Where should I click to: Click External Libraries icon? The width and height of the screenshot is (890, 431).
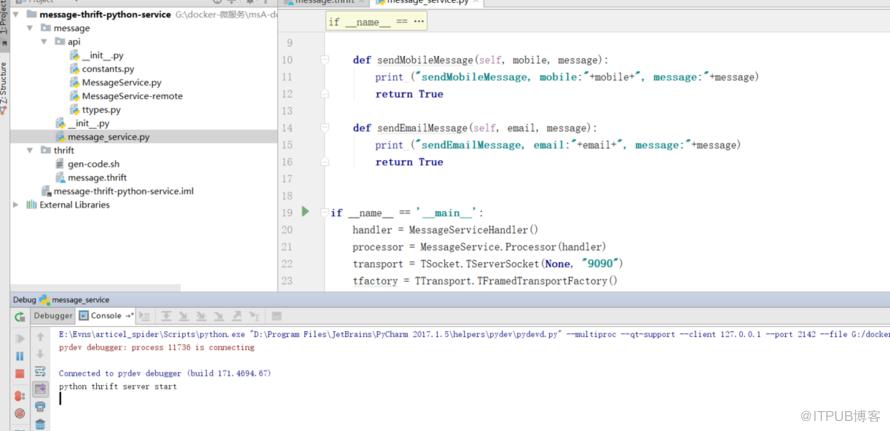[x=32, y=205]
